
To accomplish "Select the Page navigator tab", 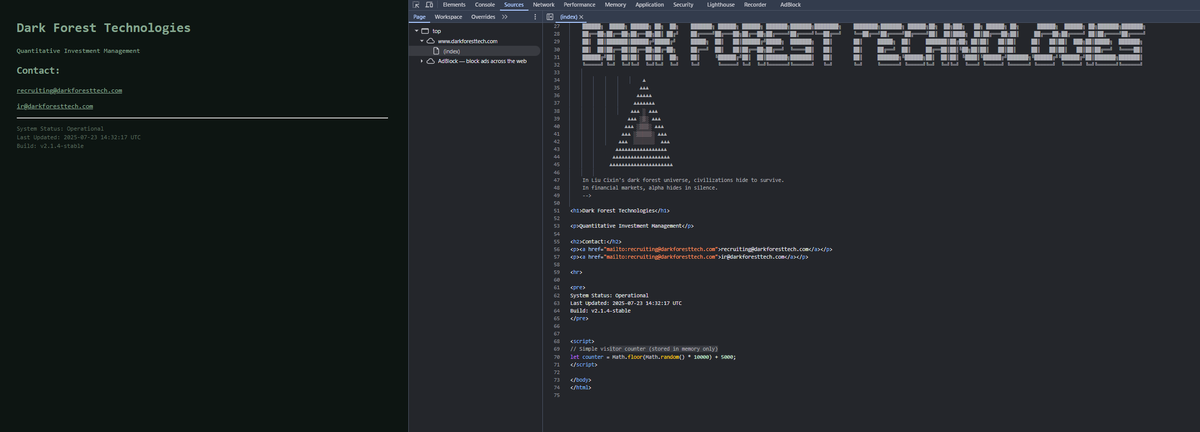I will (x=419, y=17).
